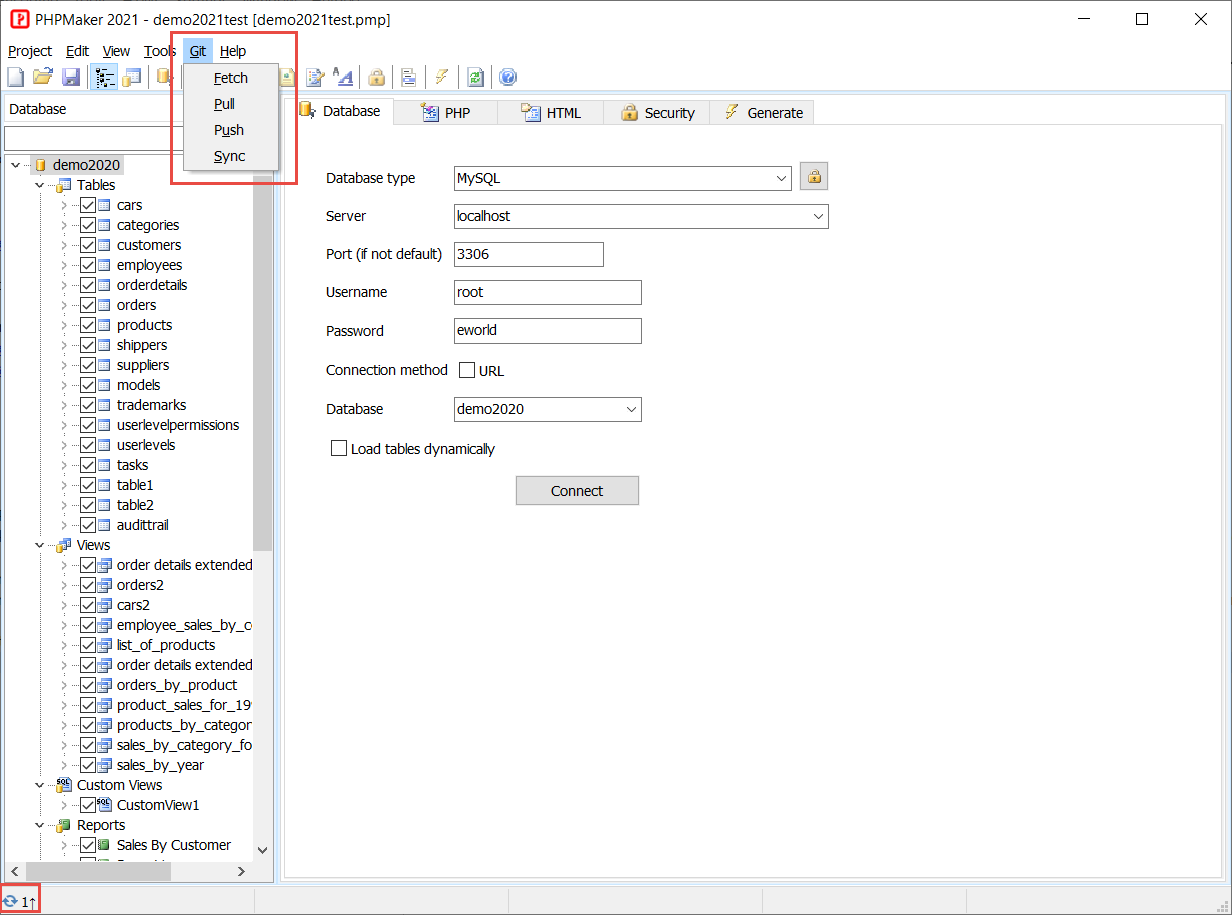Click the New project toolbar icon
Viewport: 1232px width, 915px height.
(x=15, y=77)
